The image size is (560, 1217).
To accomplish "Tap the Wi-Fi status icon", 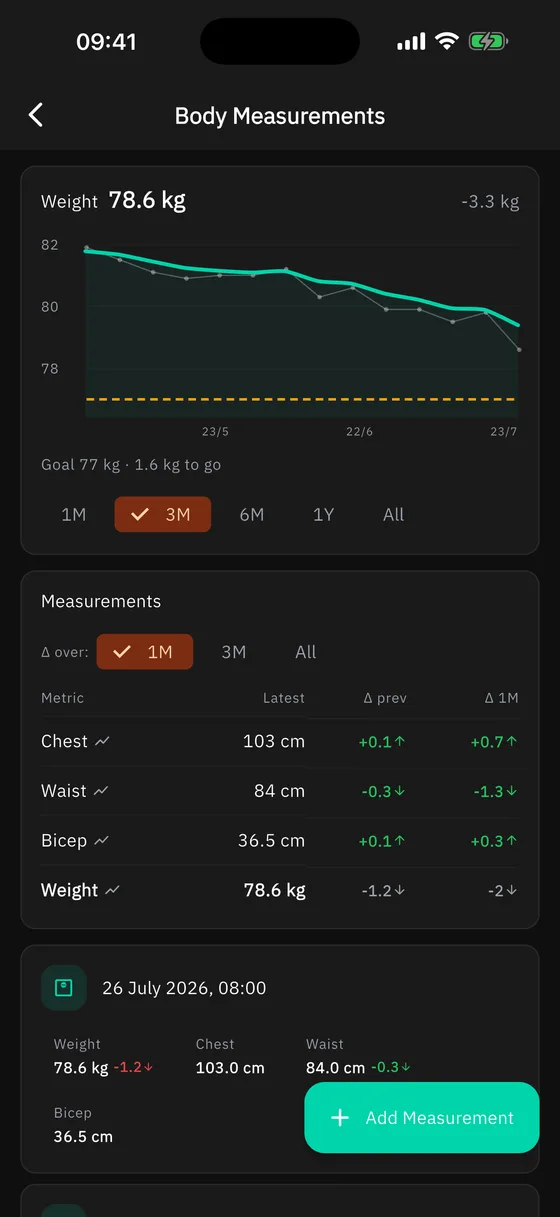I will (x=446, y=42).
